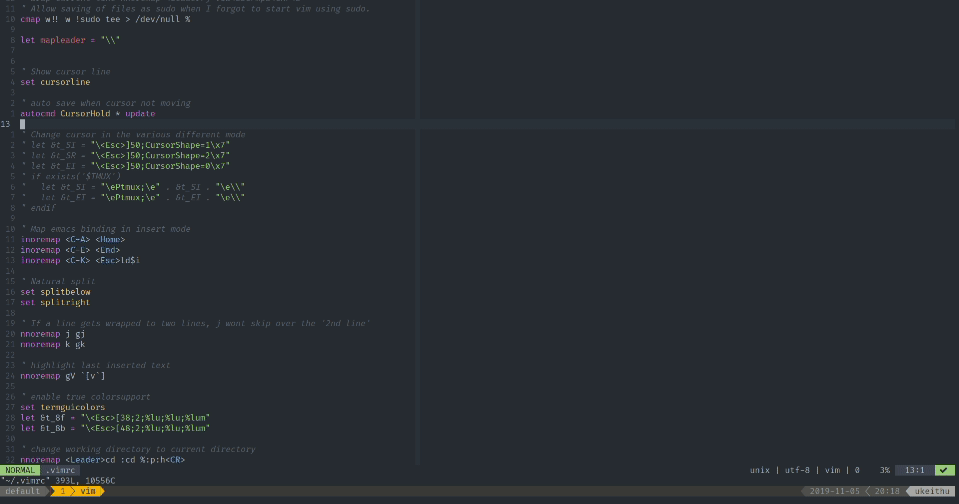Click the 'Natural split' comment
The height and width of the screenshot is (504, 959).
57,281
